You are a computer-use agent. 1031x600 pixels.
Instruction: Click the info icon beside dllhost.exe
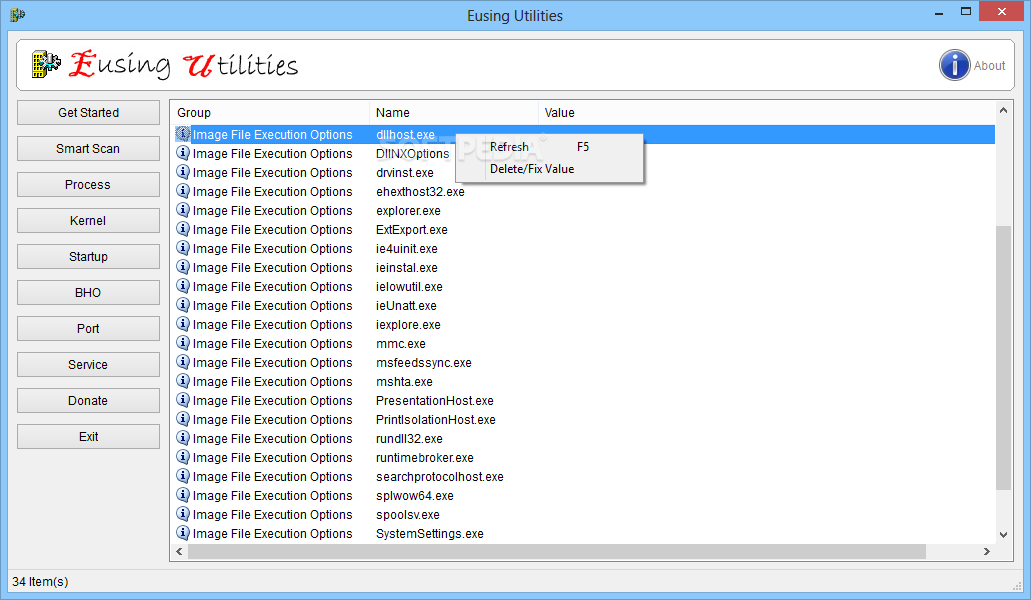pos(183,134)
